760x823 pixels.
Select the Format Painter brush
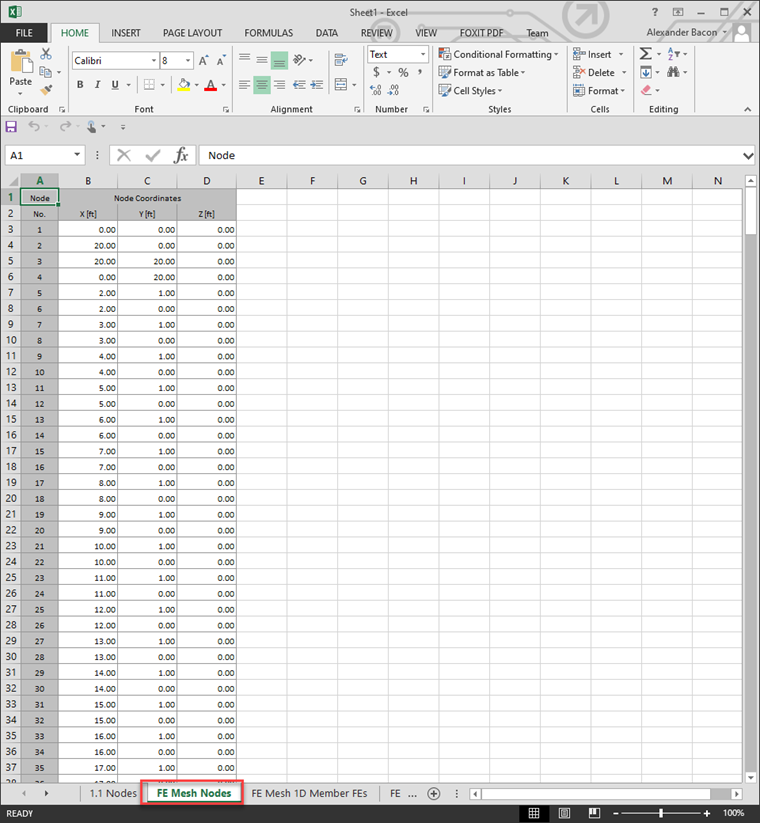(x=46, y=90)
